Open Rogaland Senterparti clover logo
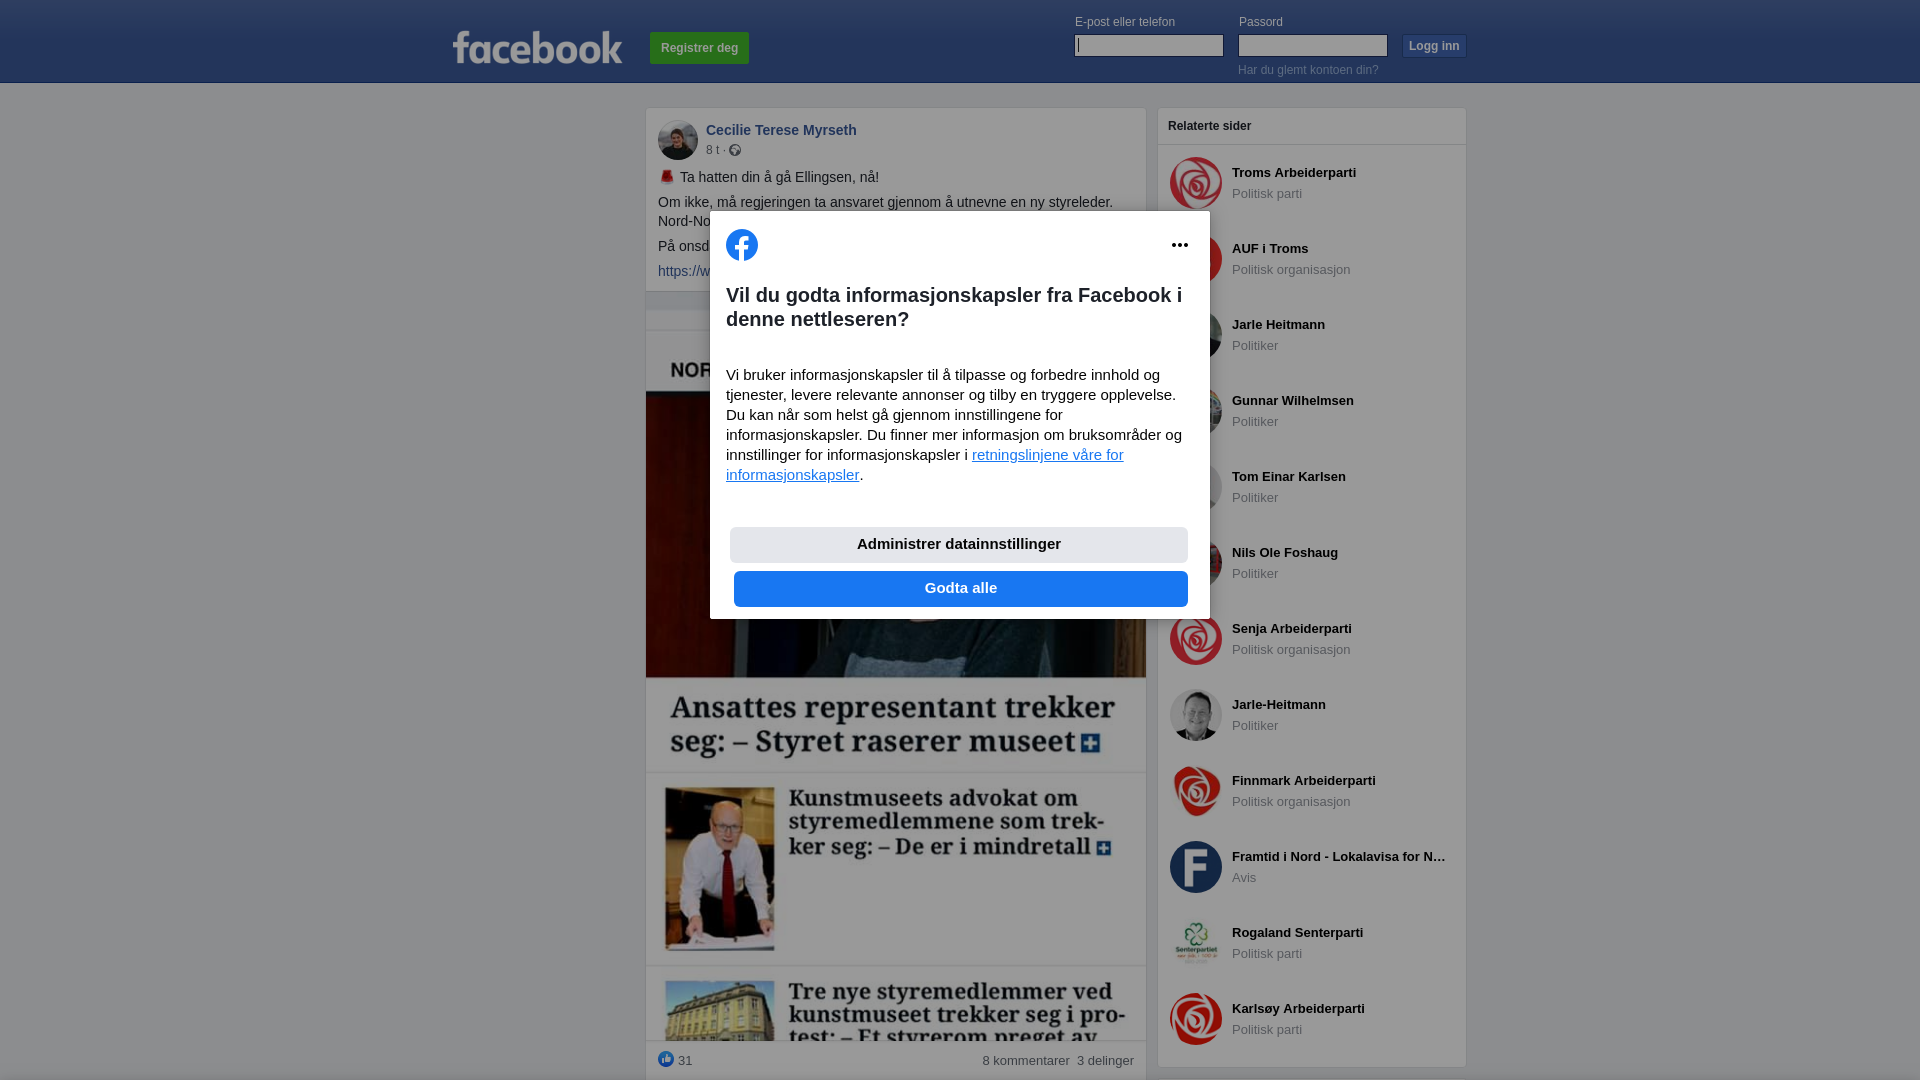Viewport: 1920px width, 1080px height. click(x=1196, y=943)
